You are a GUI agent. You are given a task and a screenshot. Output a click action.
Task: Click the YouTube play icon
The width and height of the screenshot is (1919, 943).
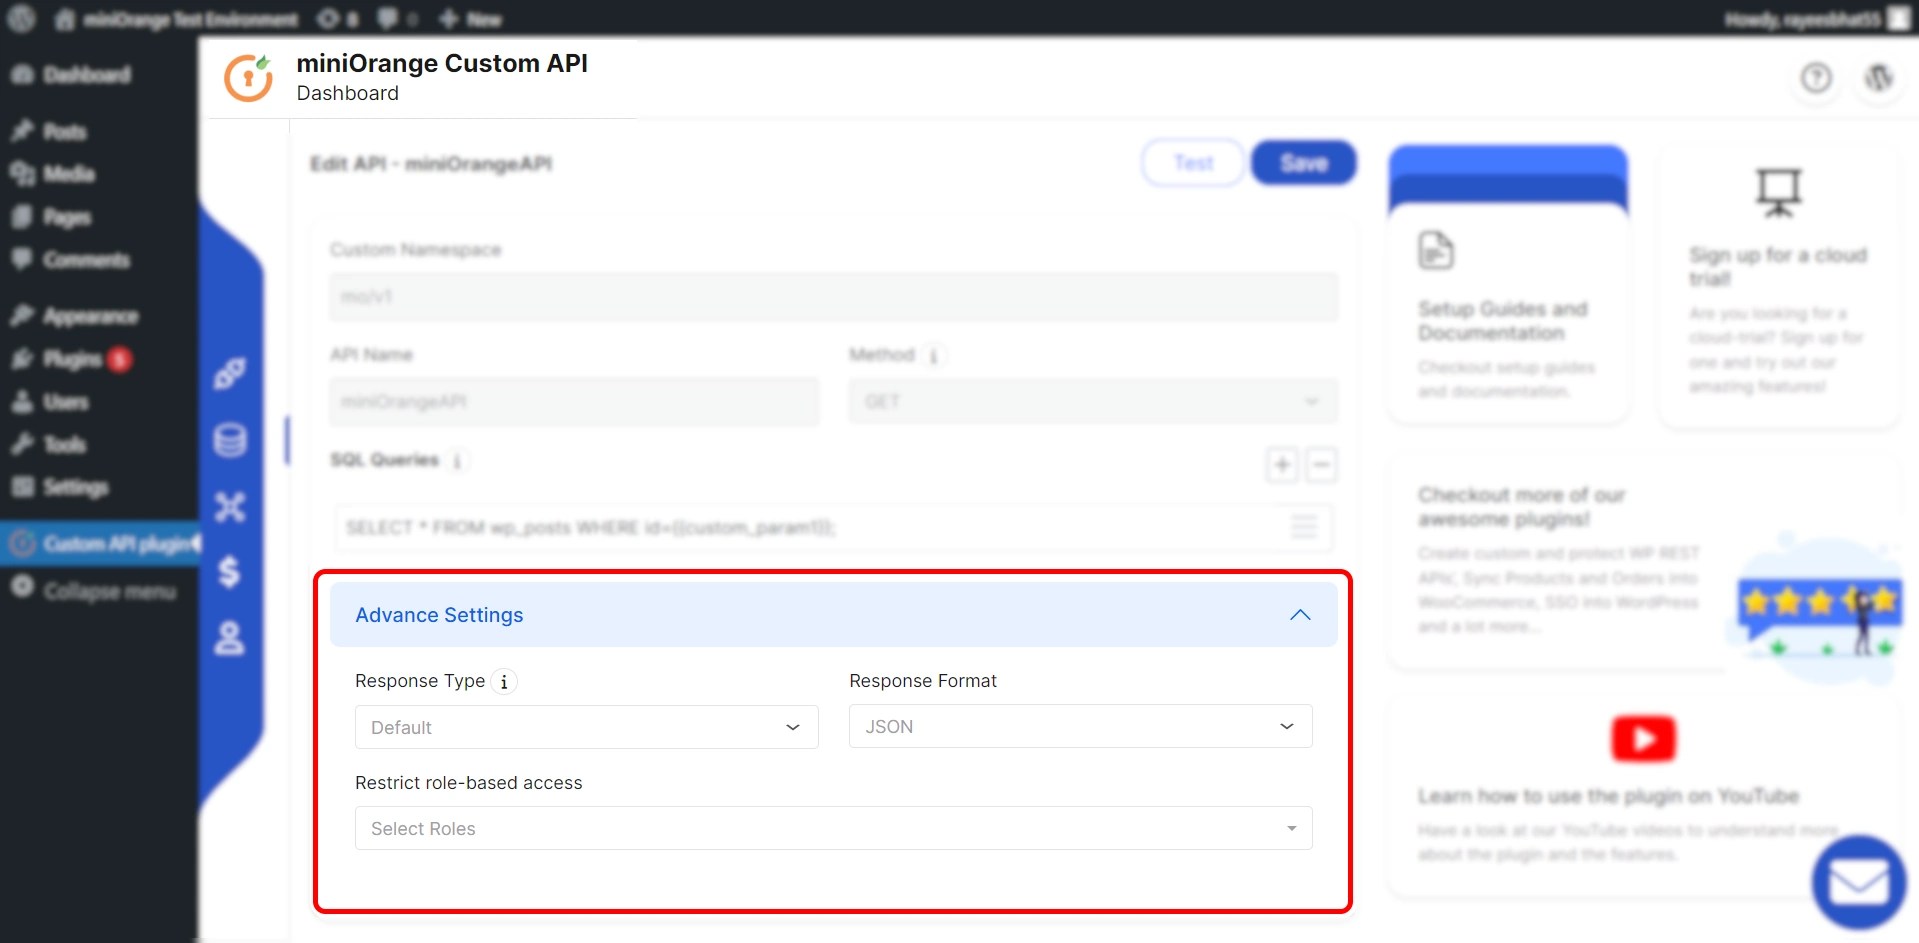click(1643, 739)
